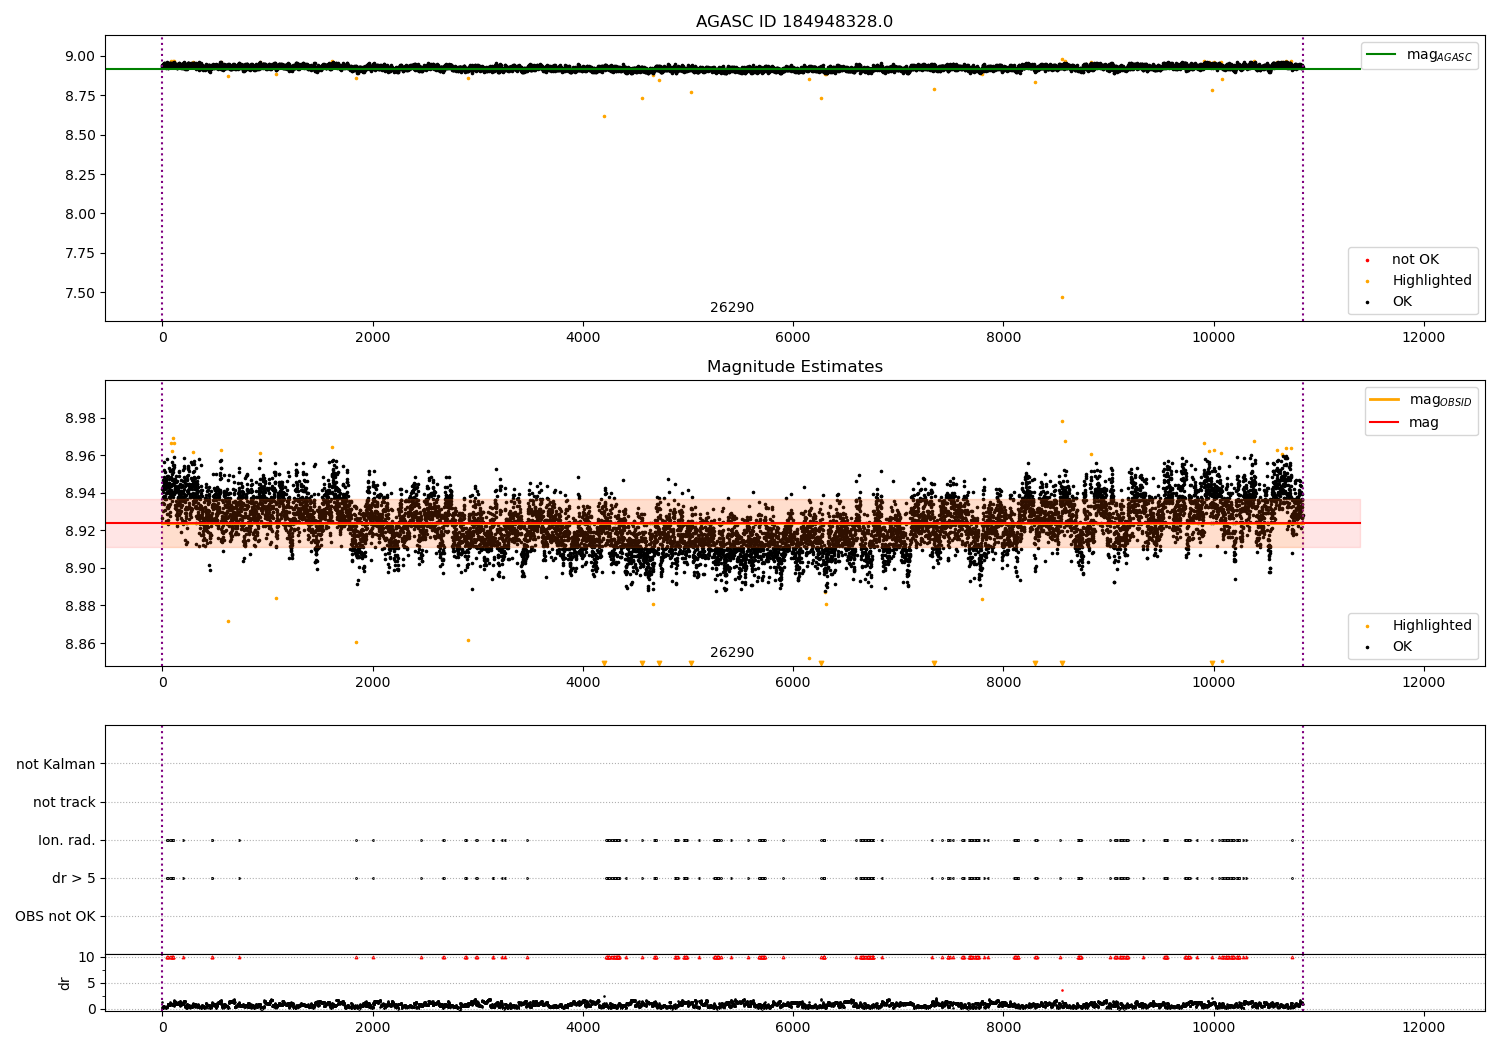Click the red line sample for the 'mag' legend entry
The height and width of the screenshot is (1050, 1500).
1384,422
